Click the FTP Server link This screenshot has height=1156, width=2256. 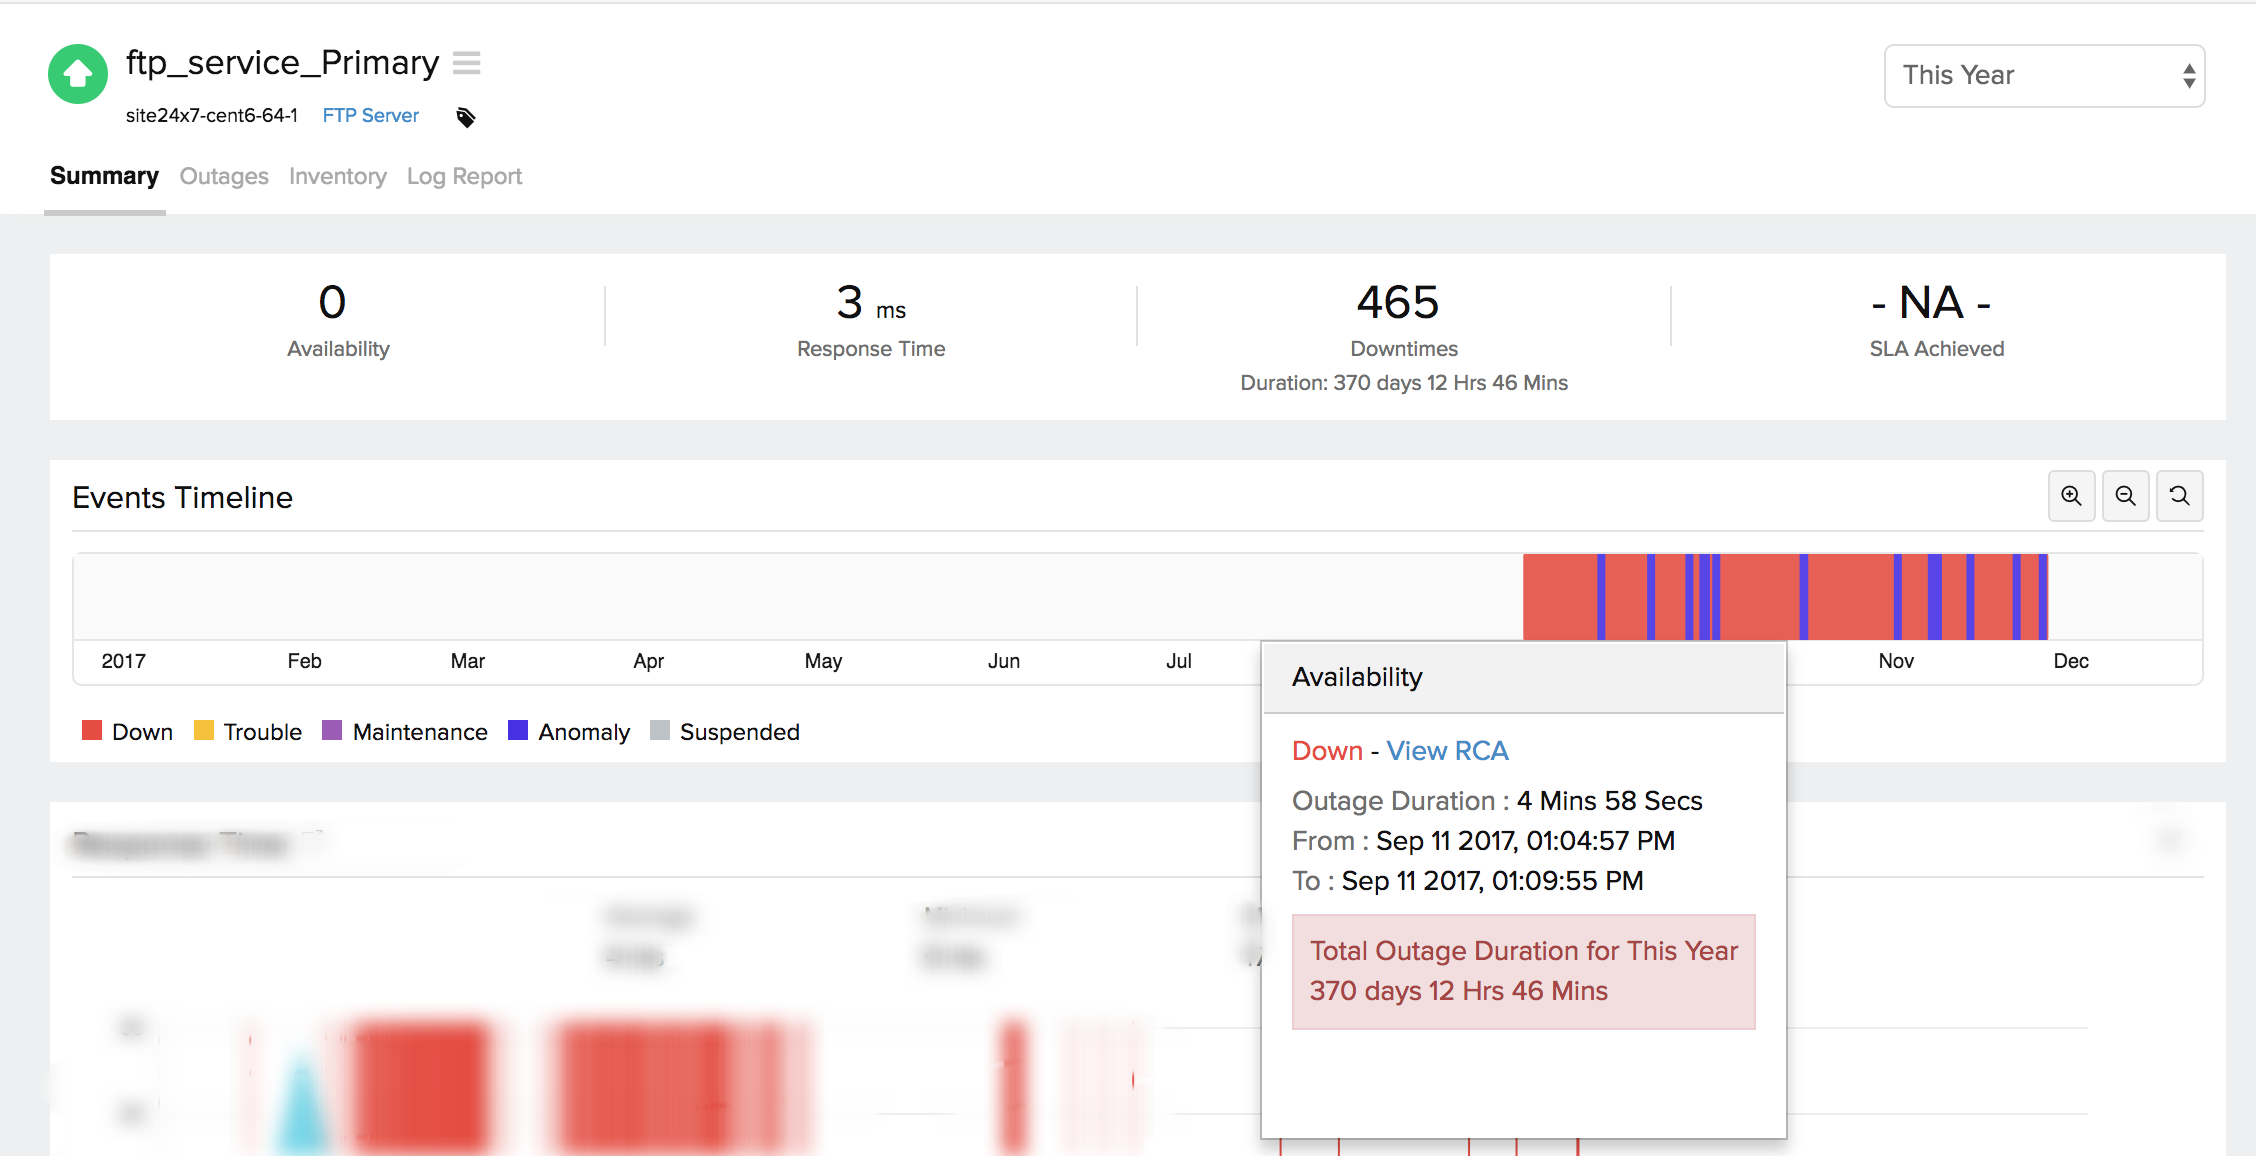pyautogui.click(x=370, y=115)
